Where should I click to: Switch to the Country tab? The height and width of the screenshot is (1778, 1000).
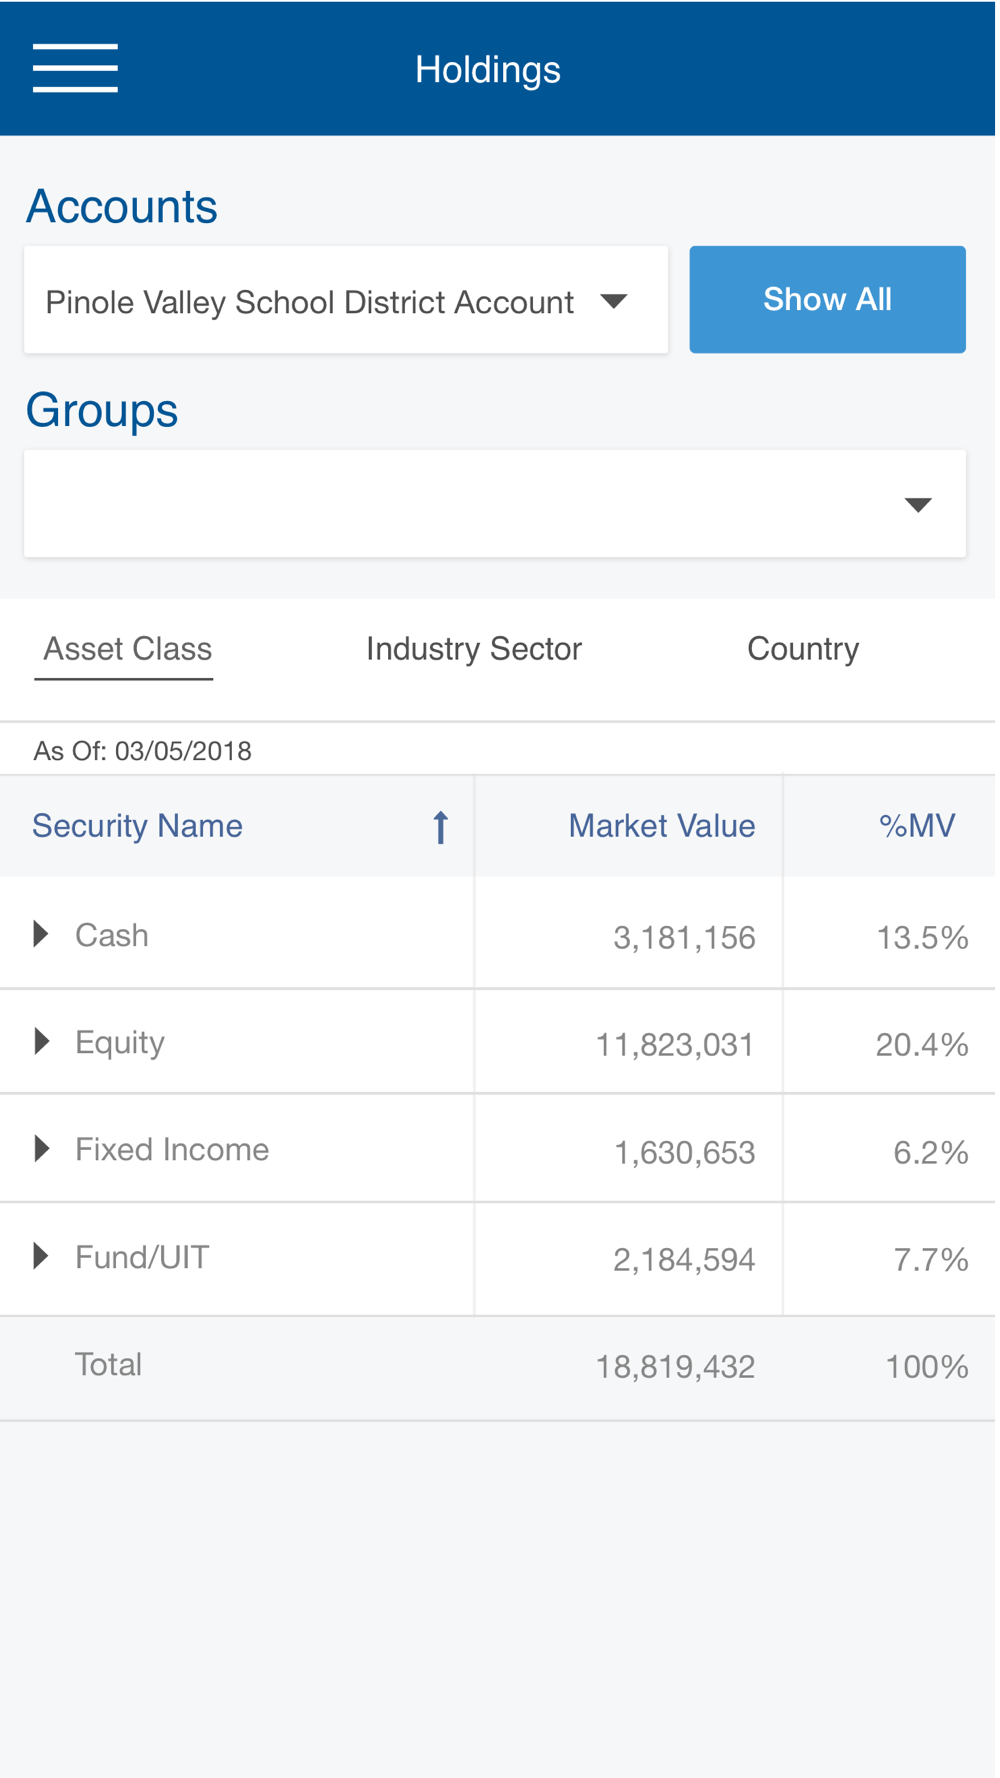803,649
